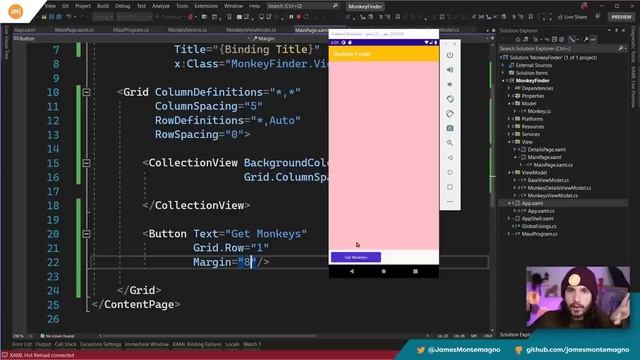Tap the Get Monkeys button in emulator

[x=356, y=257]
